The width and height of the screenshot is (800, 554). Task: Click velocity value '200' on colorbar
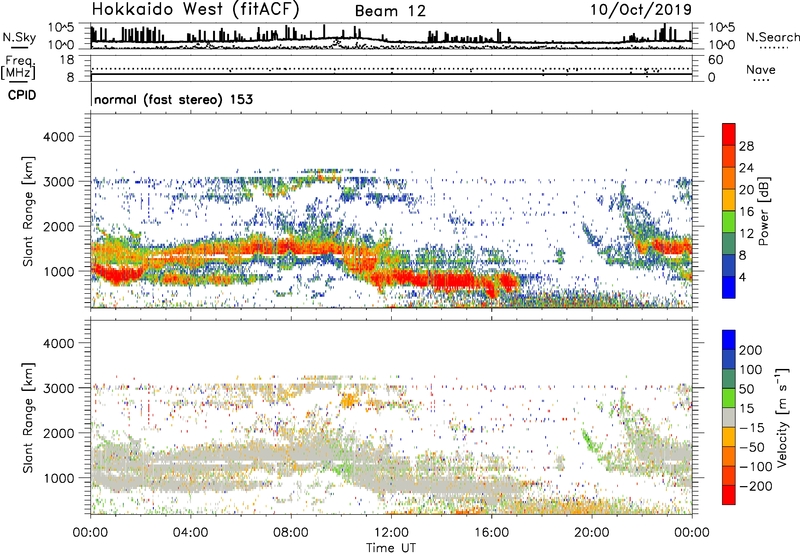click(751, 350)
